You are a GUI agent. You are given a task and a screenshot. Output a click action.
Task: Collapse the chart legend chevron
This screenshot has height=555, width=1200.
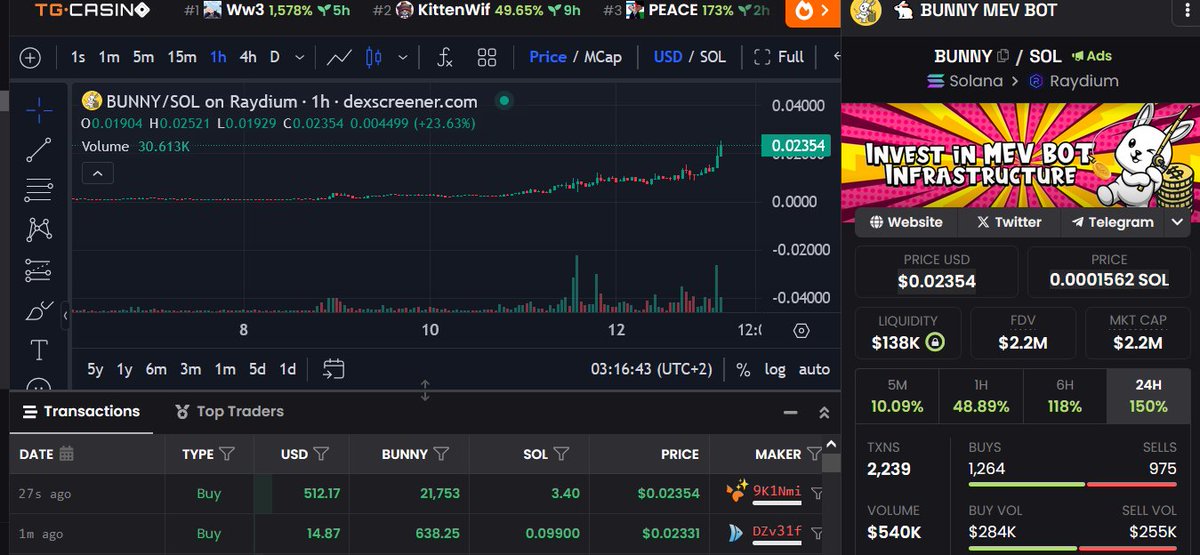coord(99,174)
